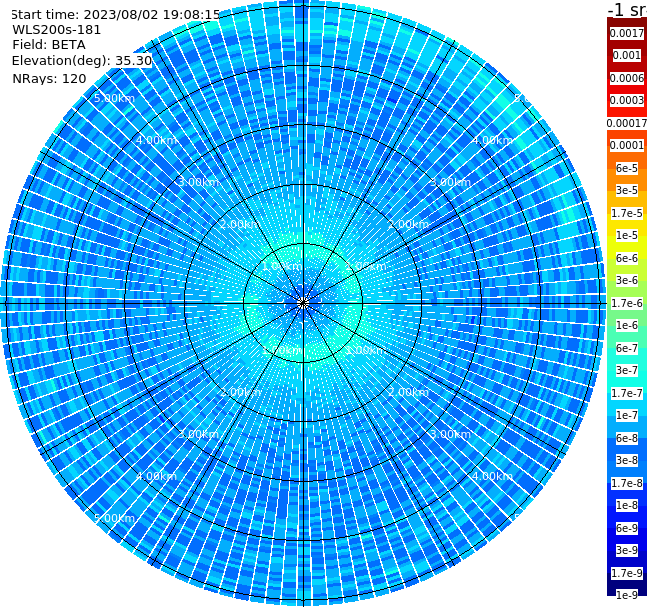Screen dimensions: 647x607
Task: Select the 1e-6 colorbar value
Action: (x=627, y=325)
